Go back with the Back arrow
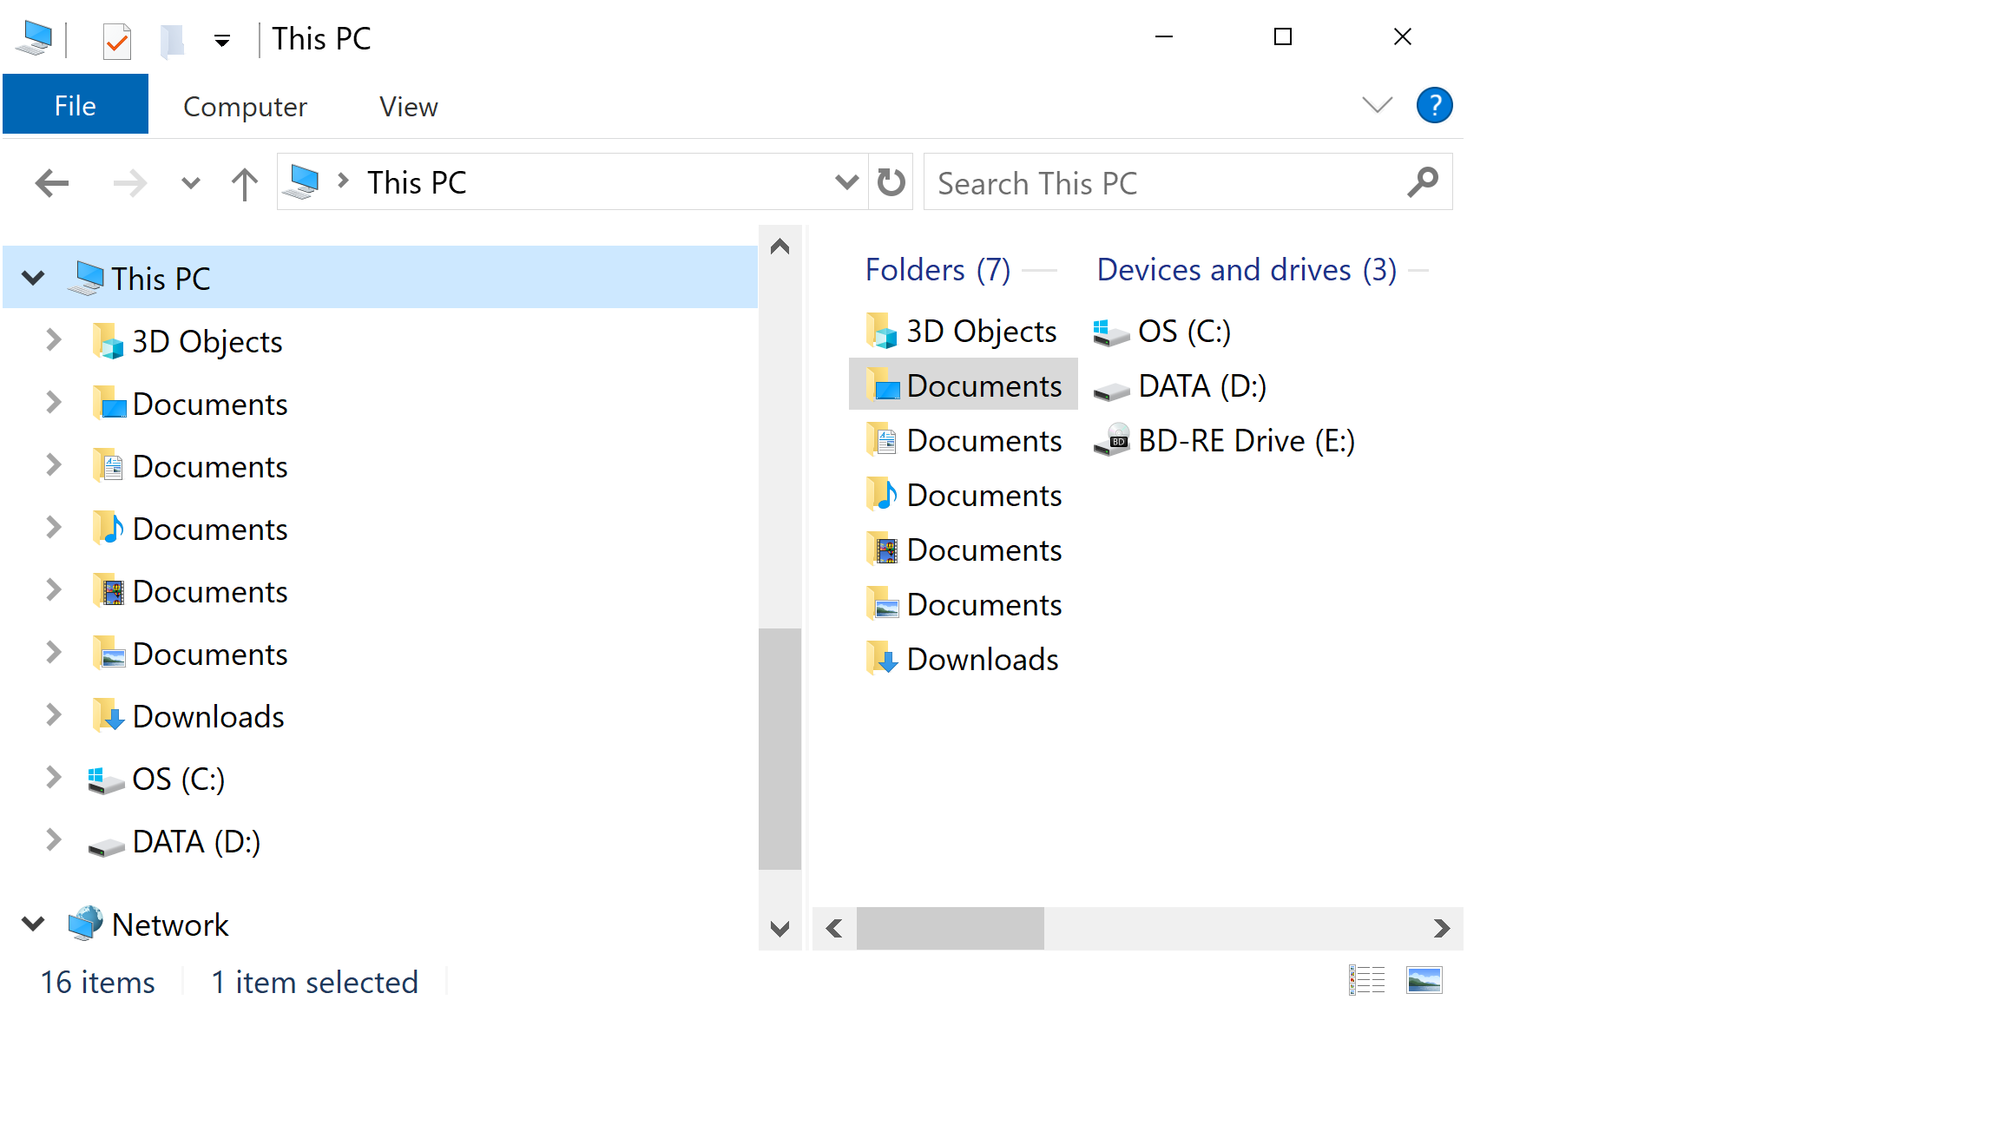Image resolution: width=2000 pixels, height=1125 pixels. point(52,183)
